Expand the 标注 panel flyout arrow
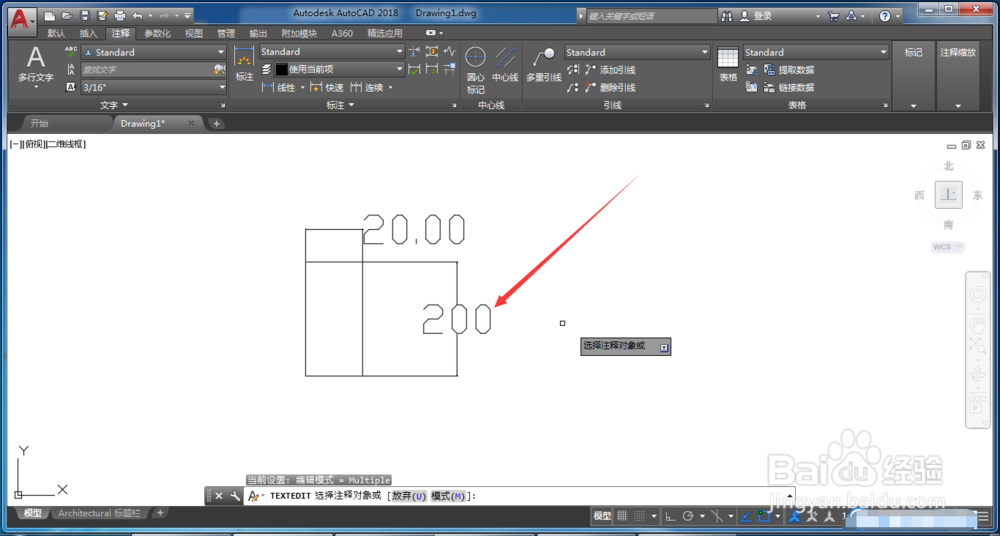1000x536 pixels. [352, 105]
